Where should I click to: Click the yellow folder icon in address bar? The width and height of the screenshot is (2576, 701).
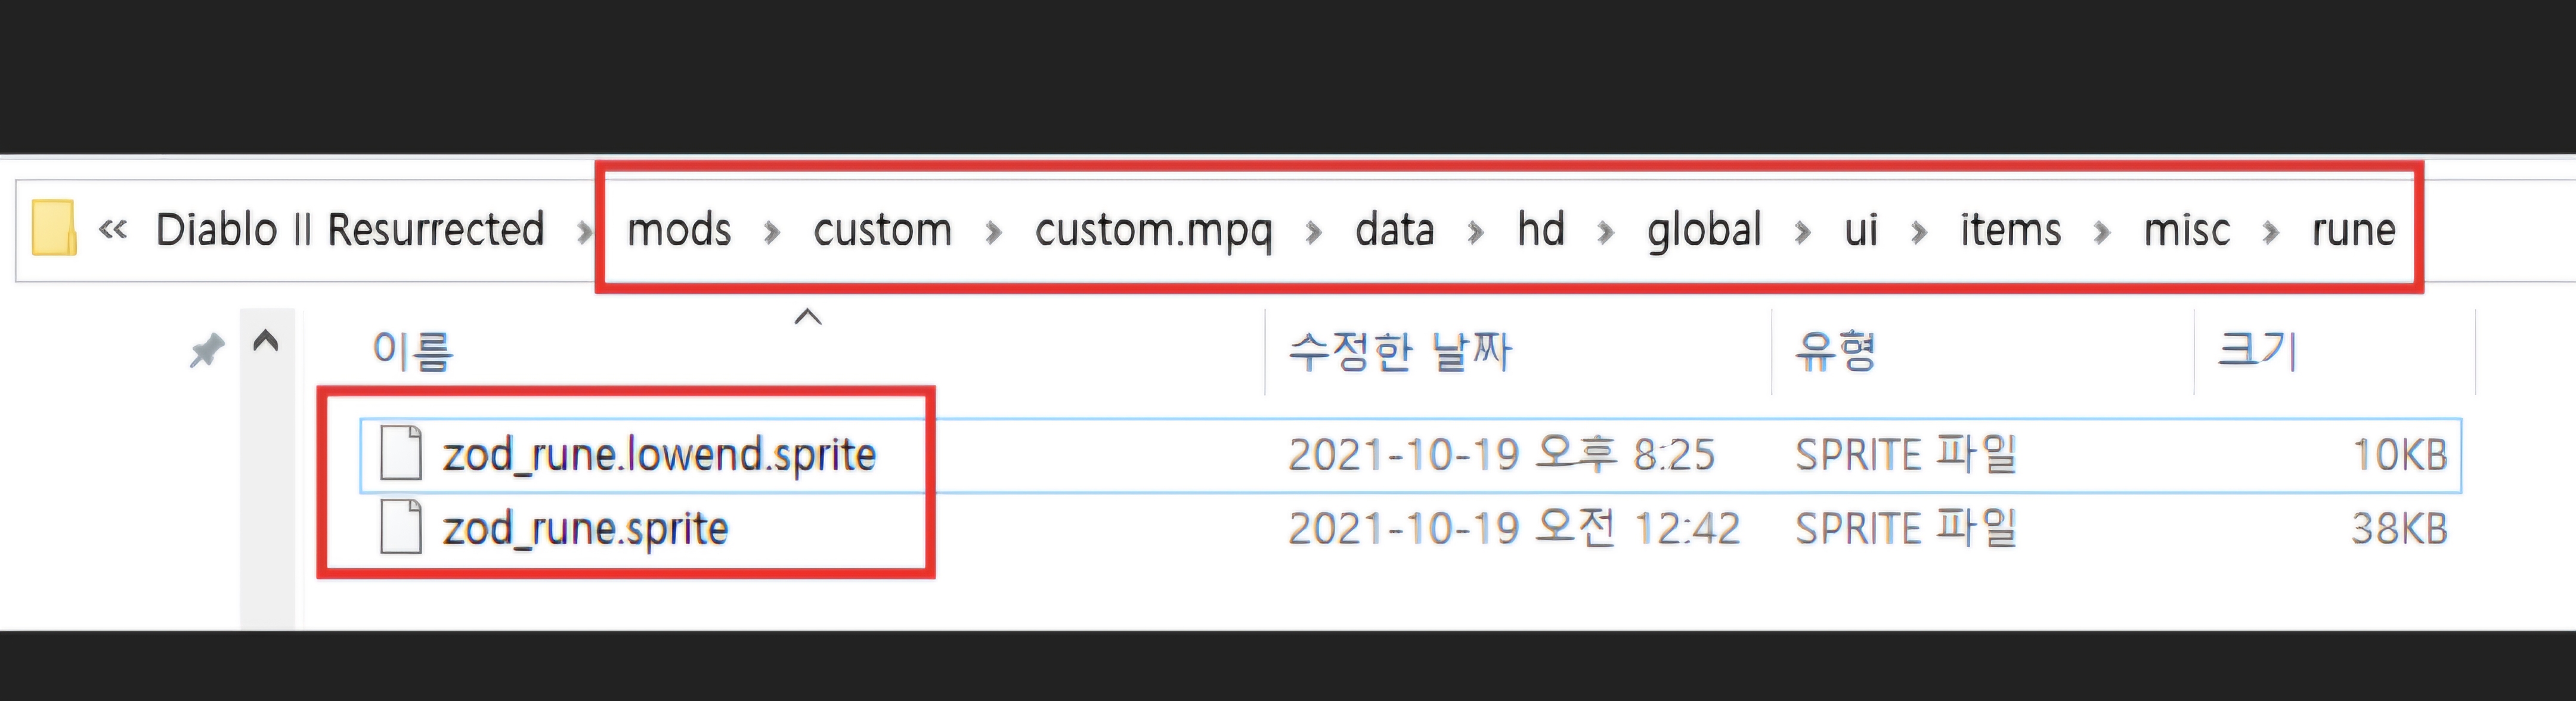[54, 229]
